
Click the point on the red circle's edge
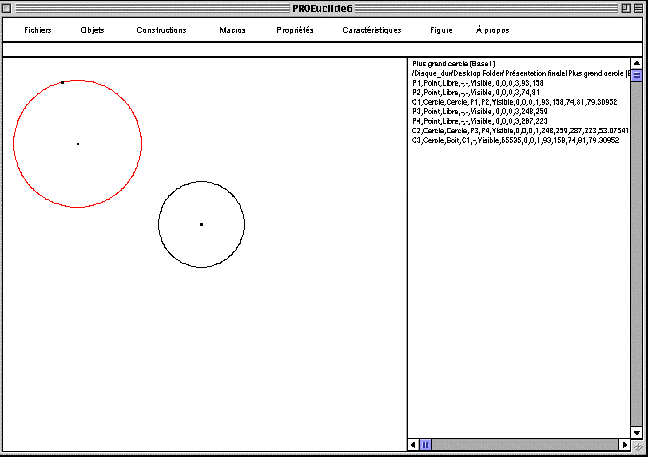pos(63,82)
